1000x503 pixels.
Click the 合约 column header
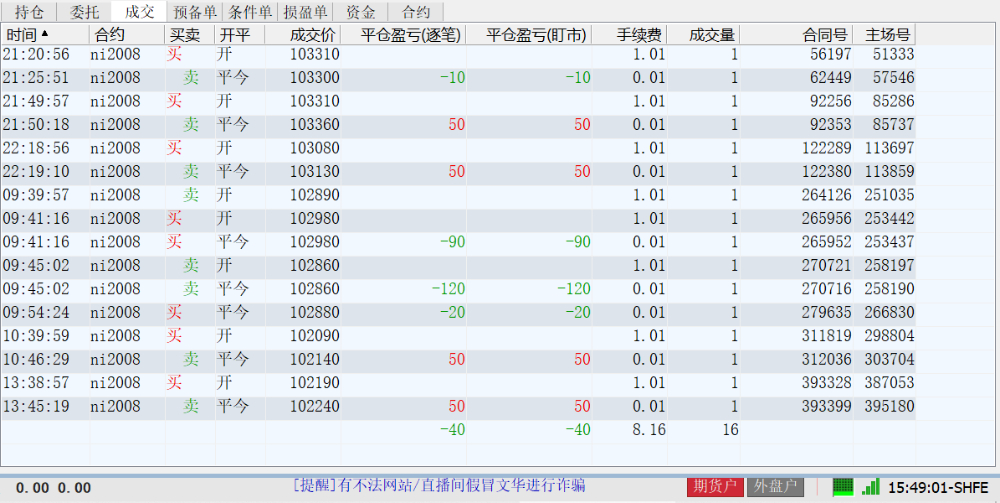127,34
